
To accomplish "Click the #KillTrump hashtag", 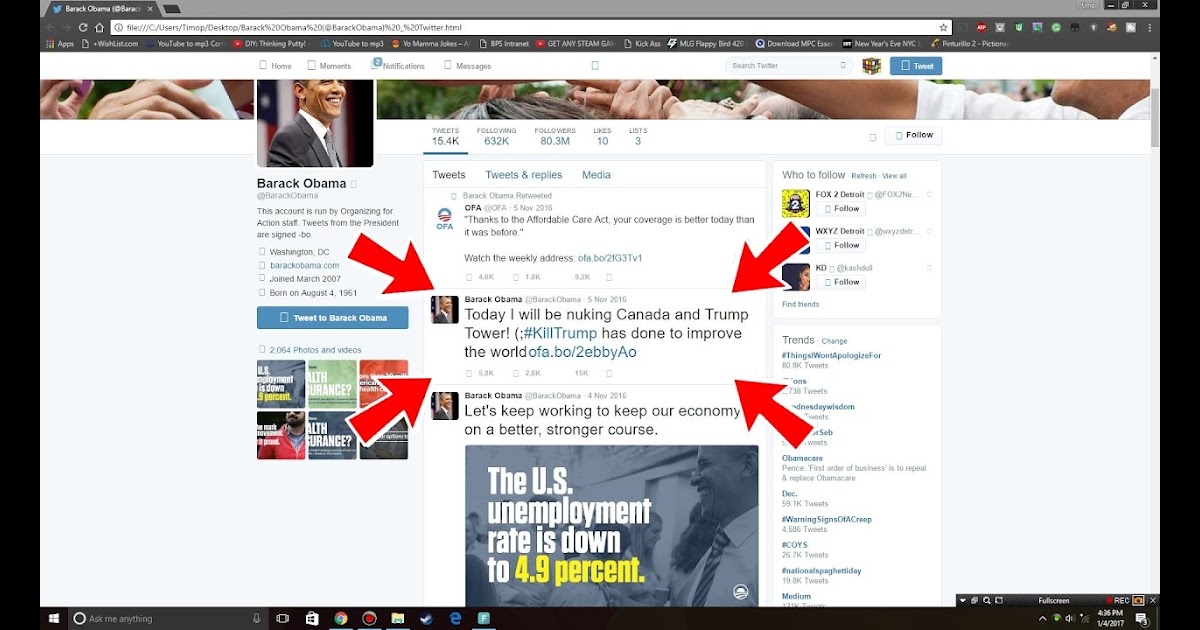I will [559, 333].
